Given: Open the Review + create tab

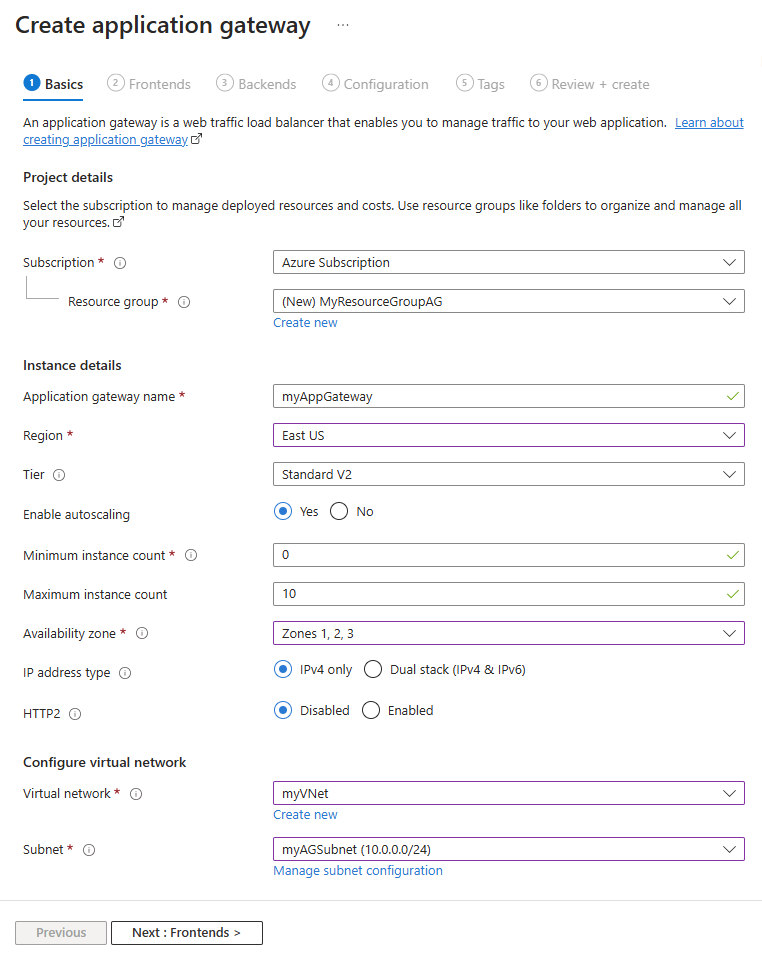Looking at the screenshot, I should tap(598, 84).
